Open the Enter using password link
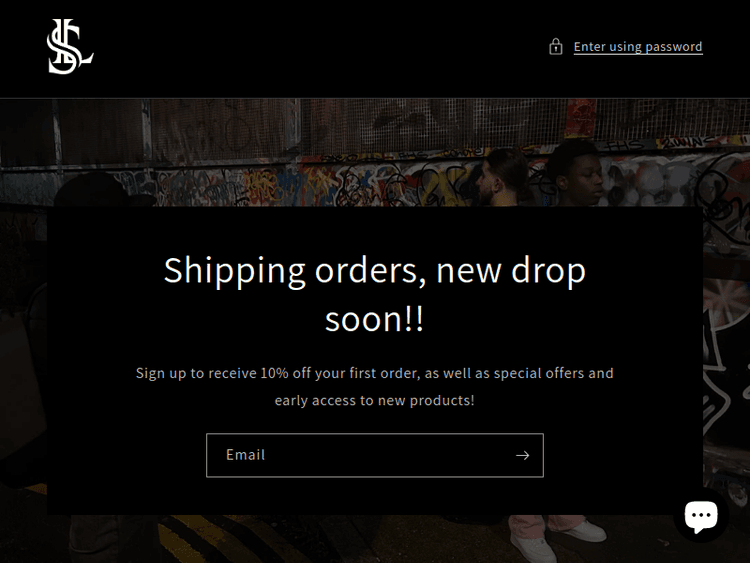The height and width of the screenshot is (563, 750). pyautogui.click(x=638, y=46)
